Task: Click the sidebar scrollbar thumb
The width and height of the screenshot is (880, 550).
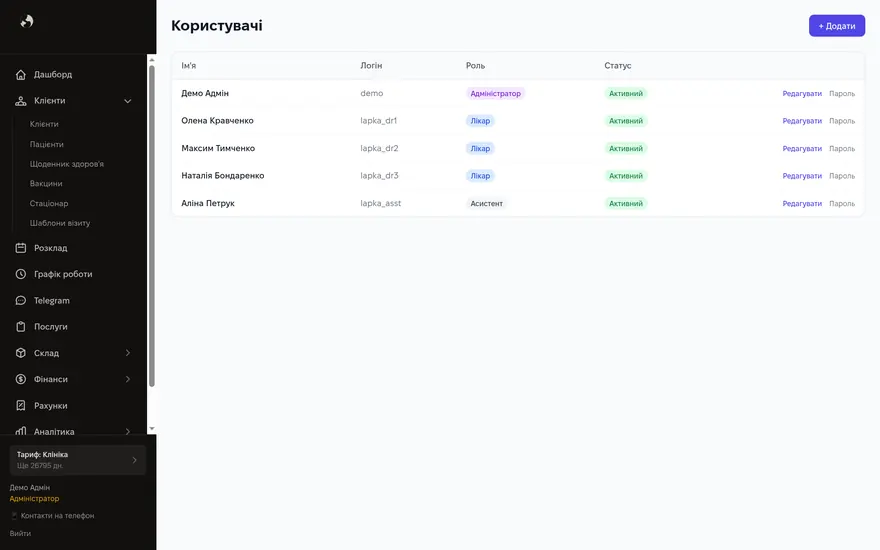Action: pyautogui.click(x=152, y=226)
